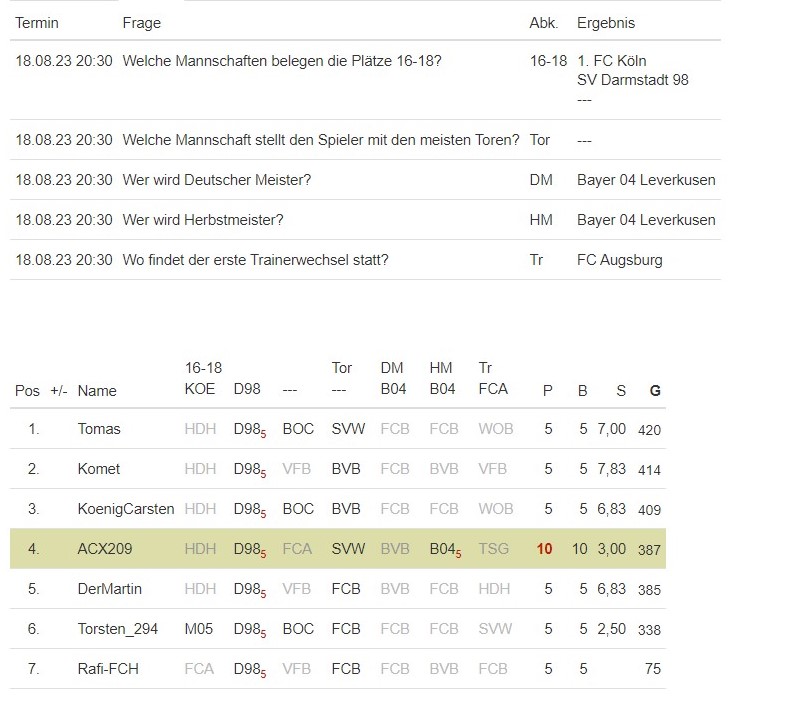The height and width of the screenshot is (720, 798).
Task: Click the P column header
Action: coord(548,391)
